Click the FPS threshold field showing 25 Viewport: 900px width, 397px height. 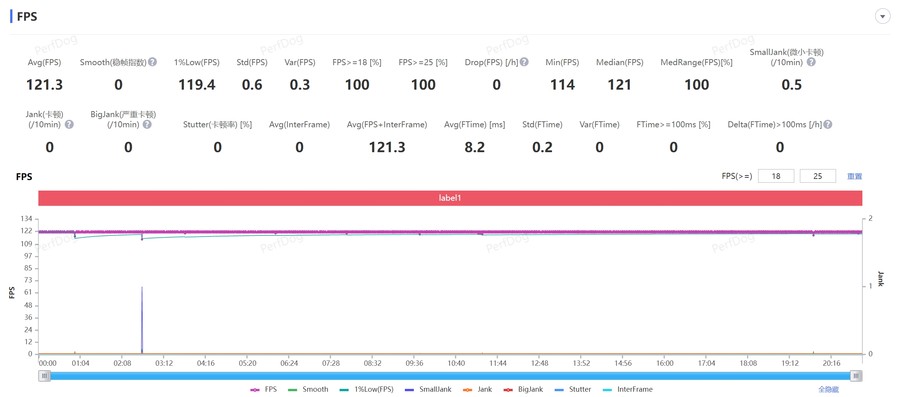(817, 176)
